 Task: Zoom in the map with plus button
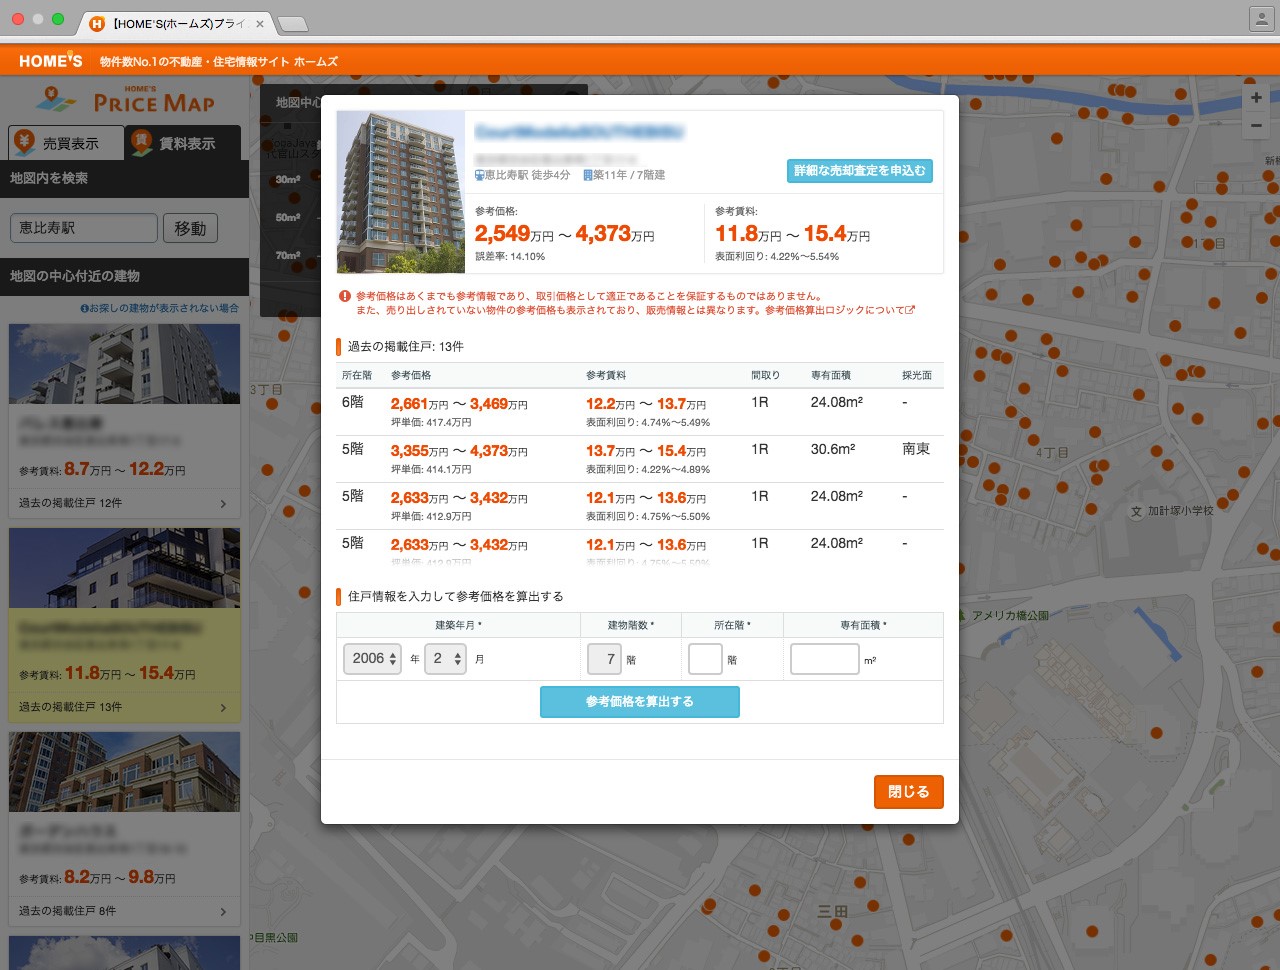pos(1256,97)
